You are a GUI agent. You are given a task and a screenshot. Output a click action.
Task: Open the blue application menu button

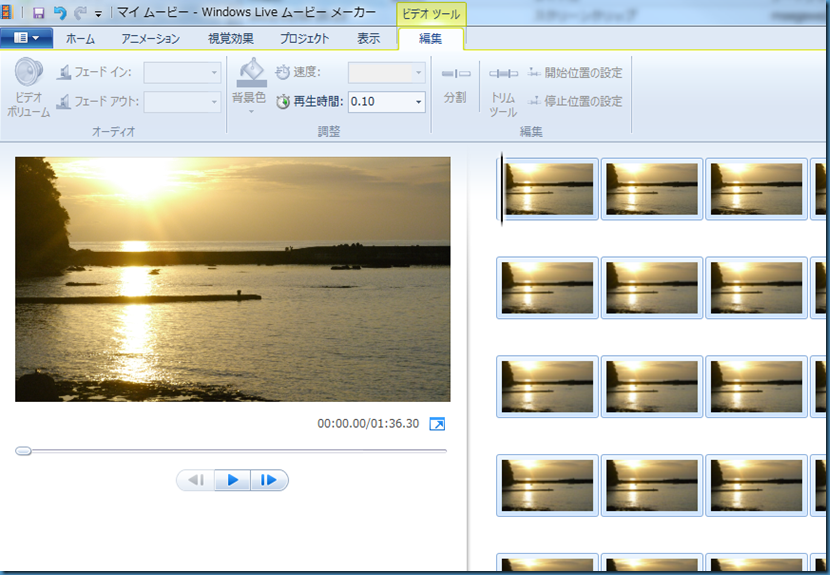click(26, 38)
